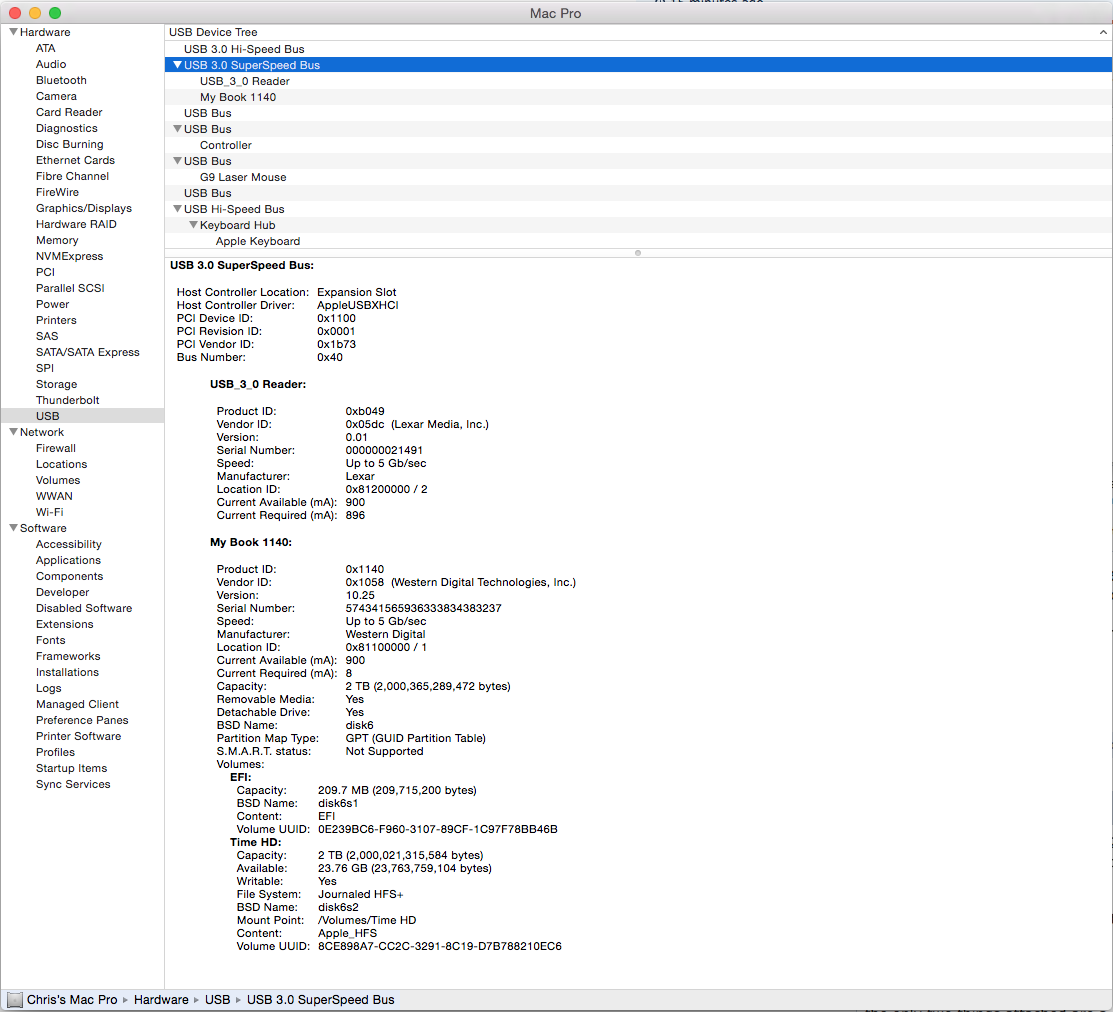1113x1012 pixels.
Task: Select PCI in the sidebar
Action: click(45, 272)
